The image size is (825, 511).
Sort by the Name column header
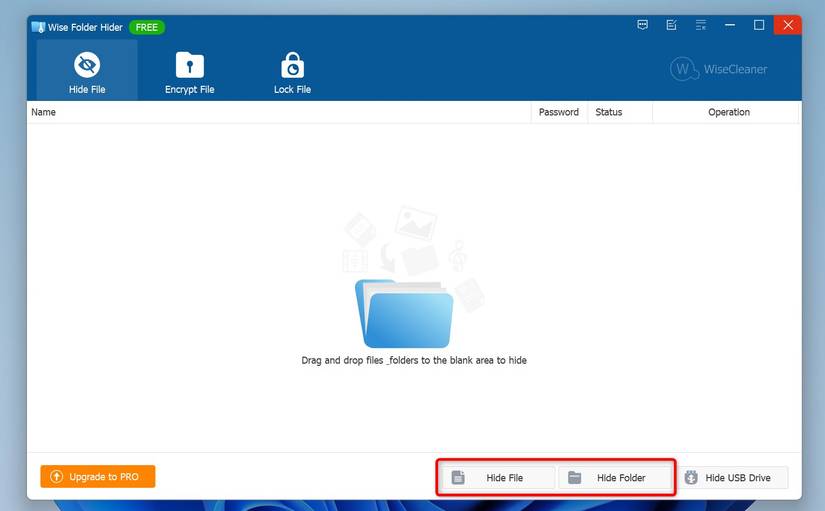[x=44, y=112]
